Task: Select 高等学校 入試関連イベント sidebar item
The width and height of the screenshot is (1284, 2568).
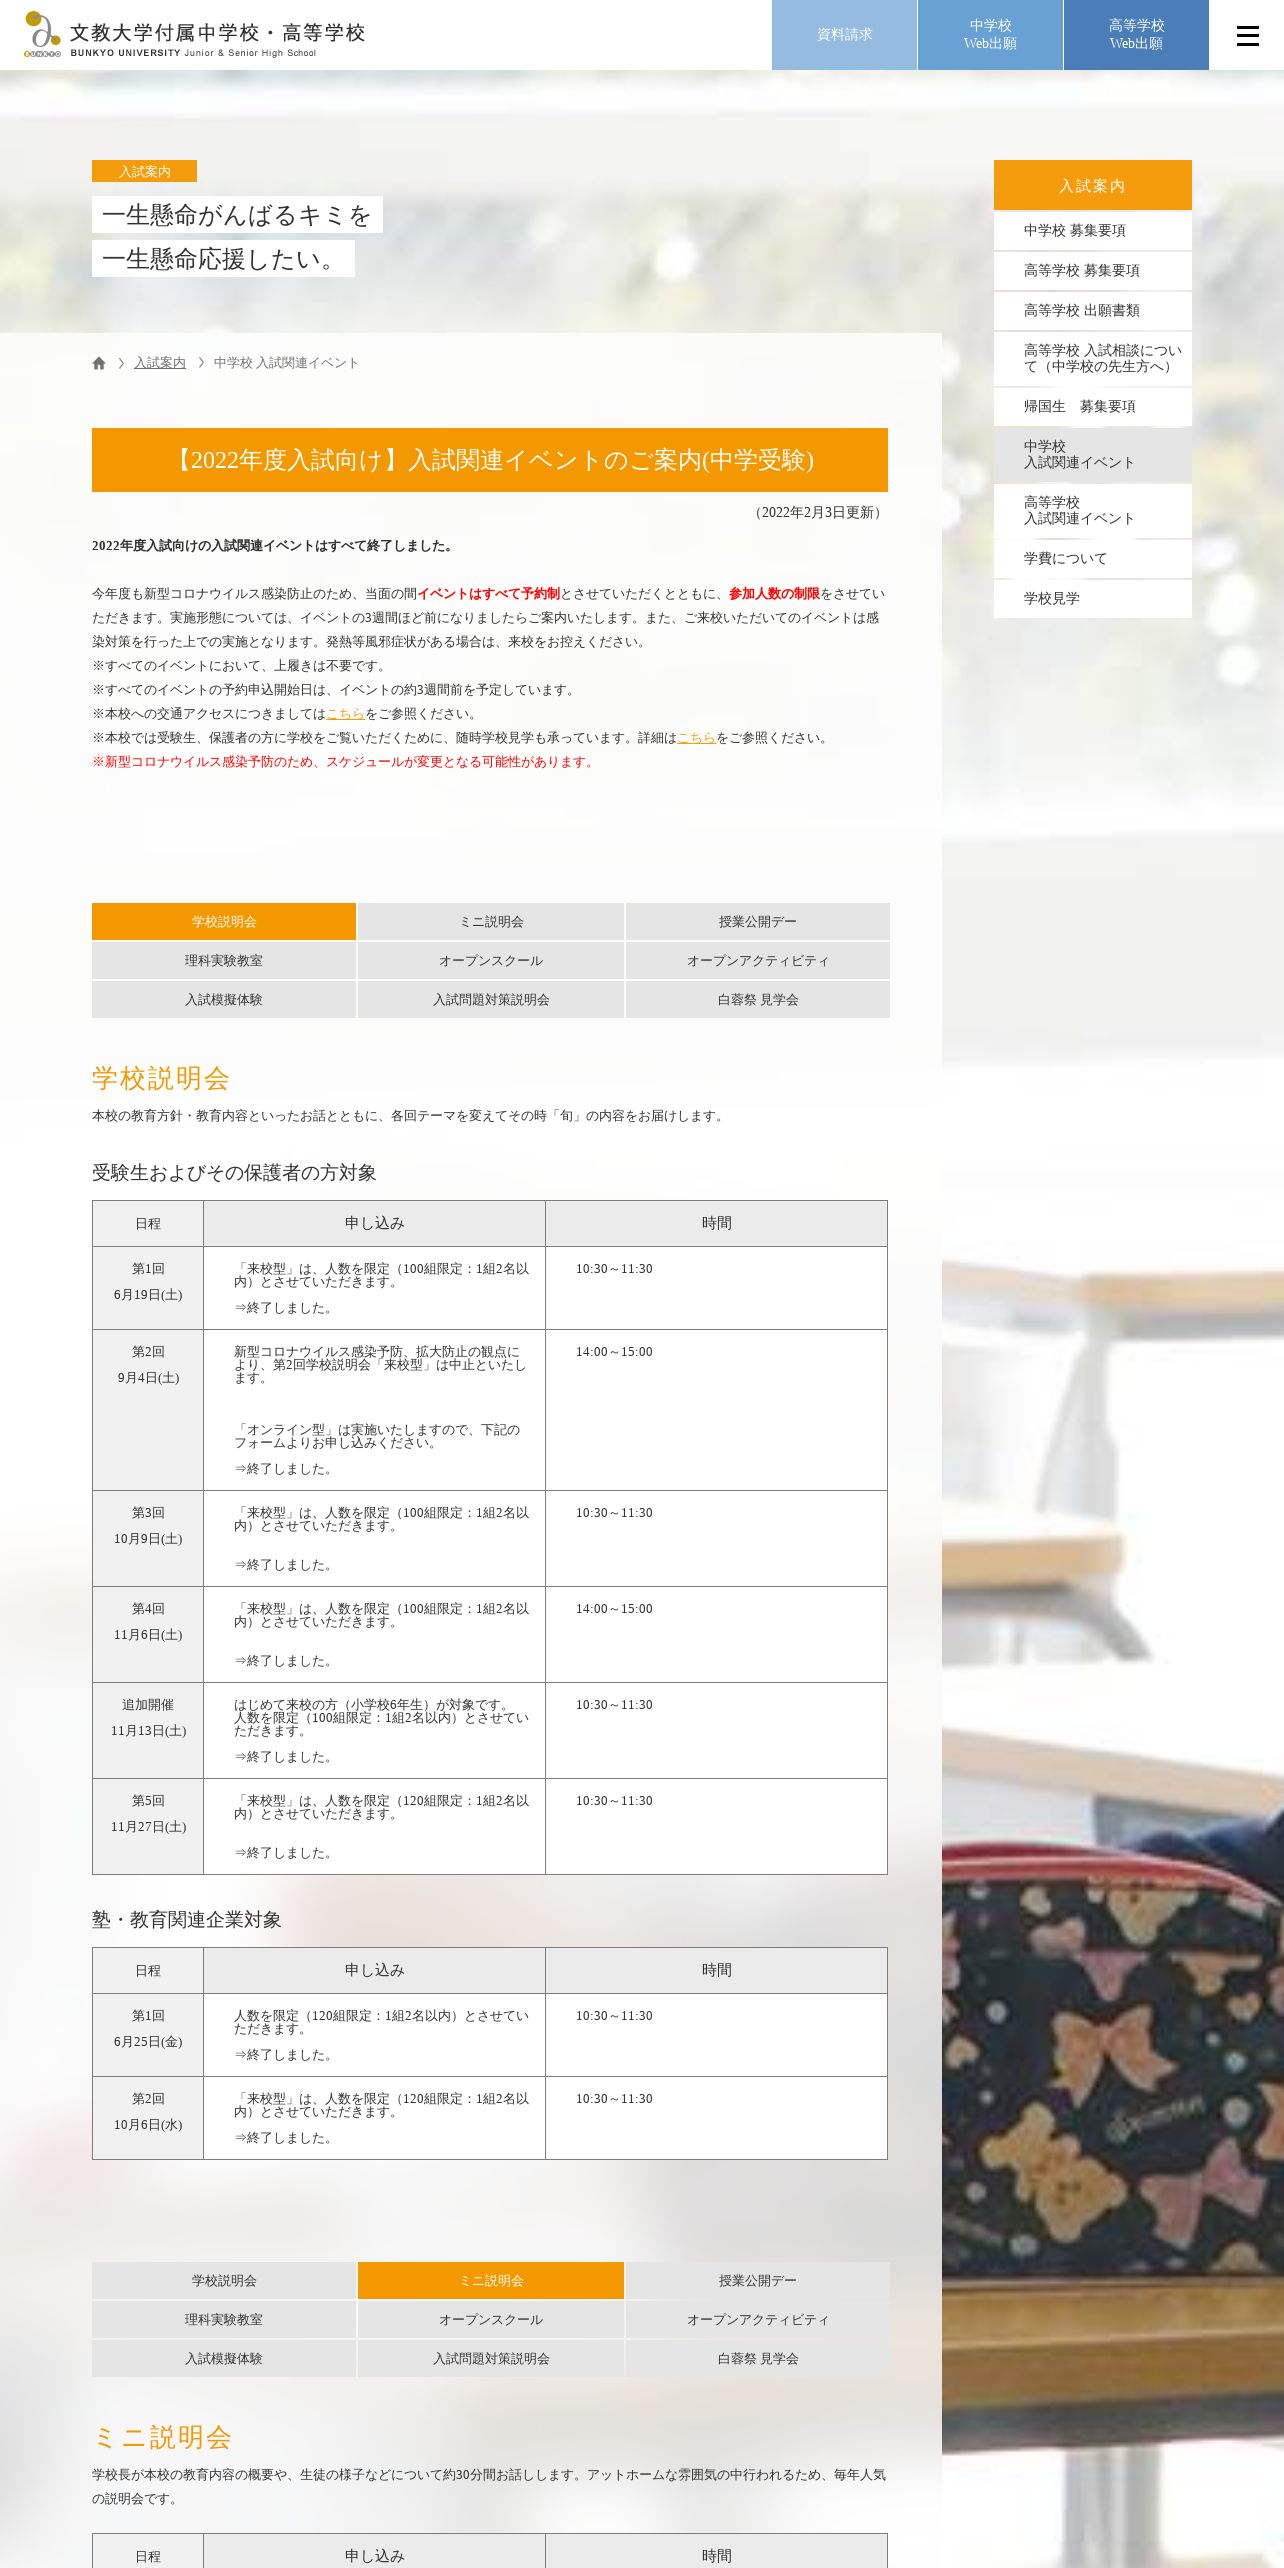Action: coord(1093,511)
